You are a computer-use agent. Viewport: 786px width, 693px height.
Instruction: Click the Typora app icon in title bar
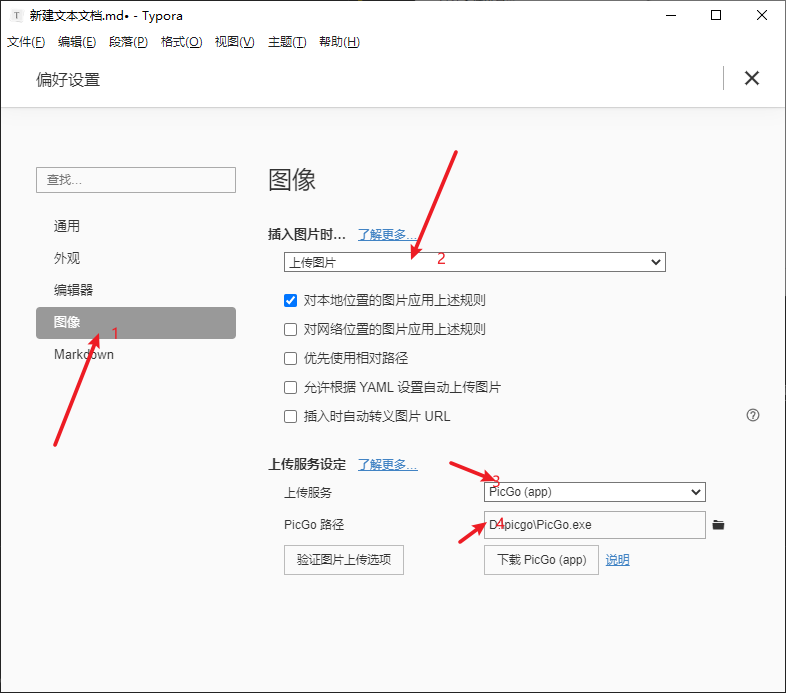pos(17,16)
